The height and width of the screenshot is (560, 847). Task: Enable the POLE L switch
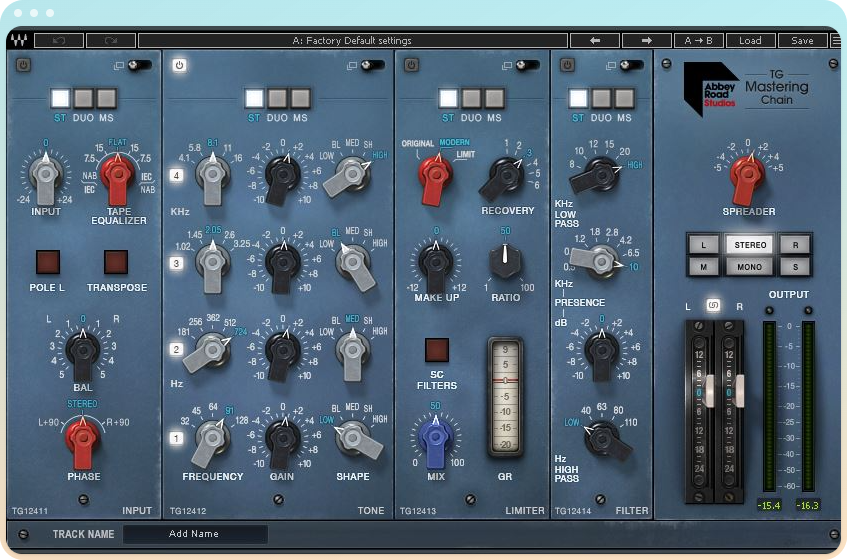(x=48, y=262)
